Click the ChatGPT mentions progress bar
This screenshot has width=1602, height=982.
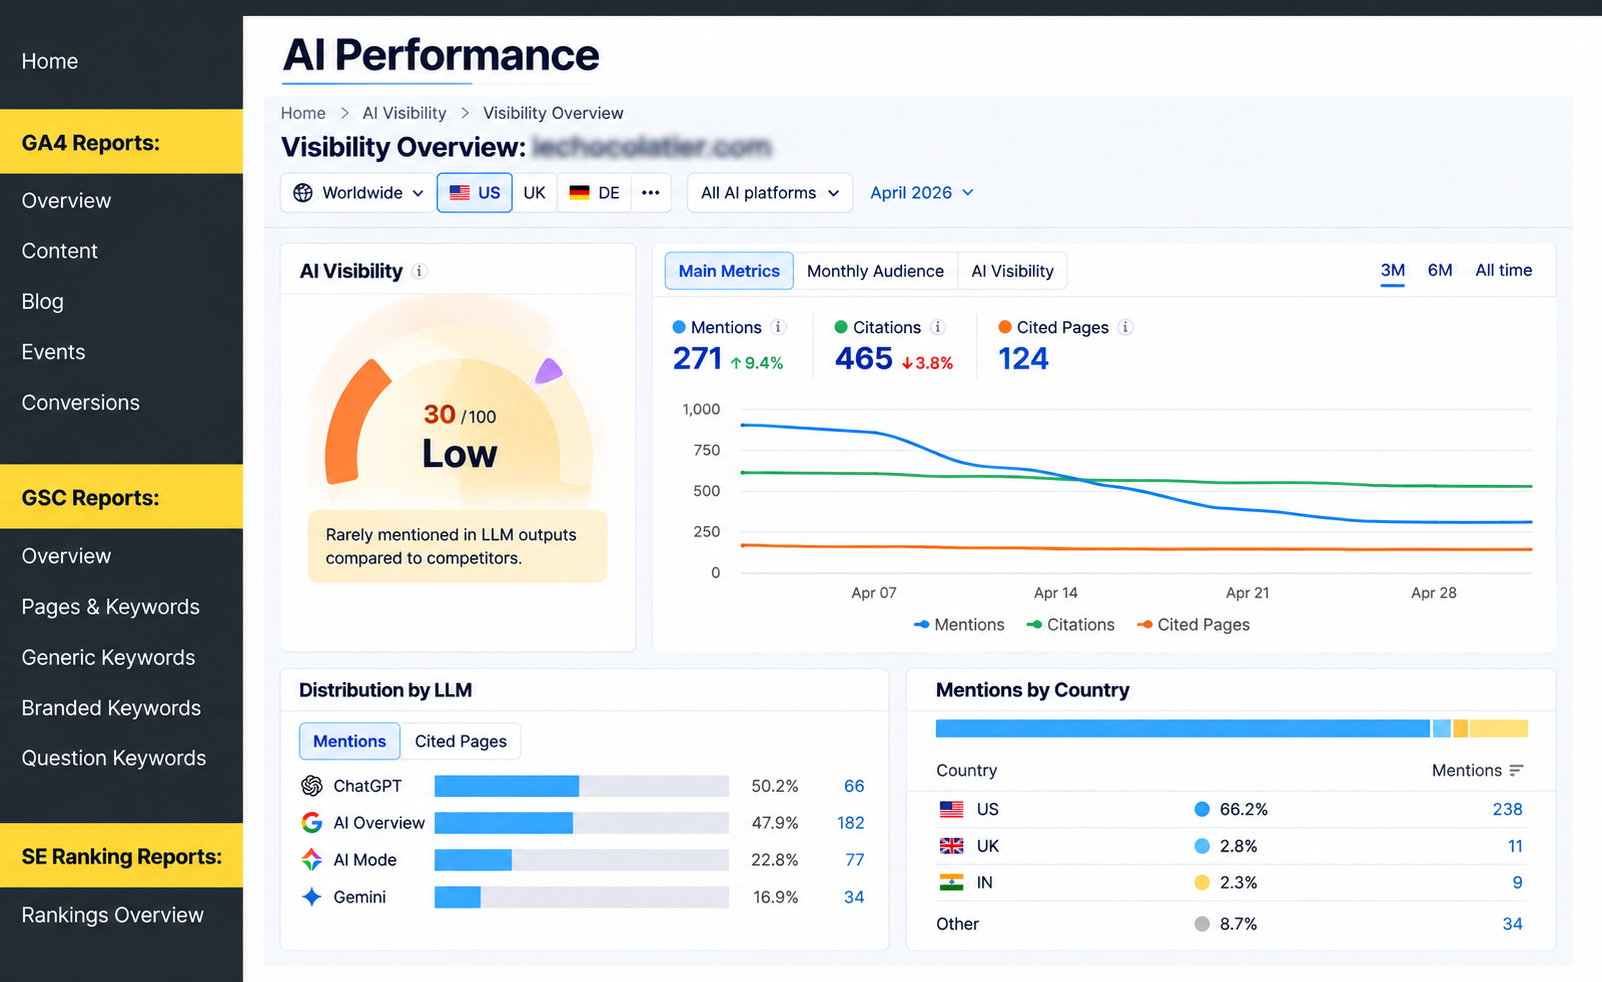tap(581, 786)
